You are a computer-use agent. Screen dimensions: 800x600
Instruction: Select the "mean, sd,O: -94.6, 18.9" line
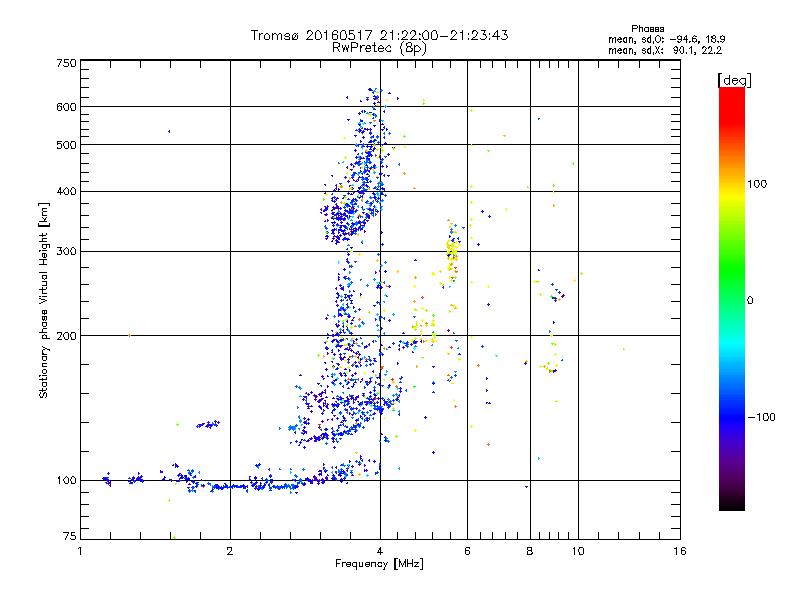click(x=666, y=39)
